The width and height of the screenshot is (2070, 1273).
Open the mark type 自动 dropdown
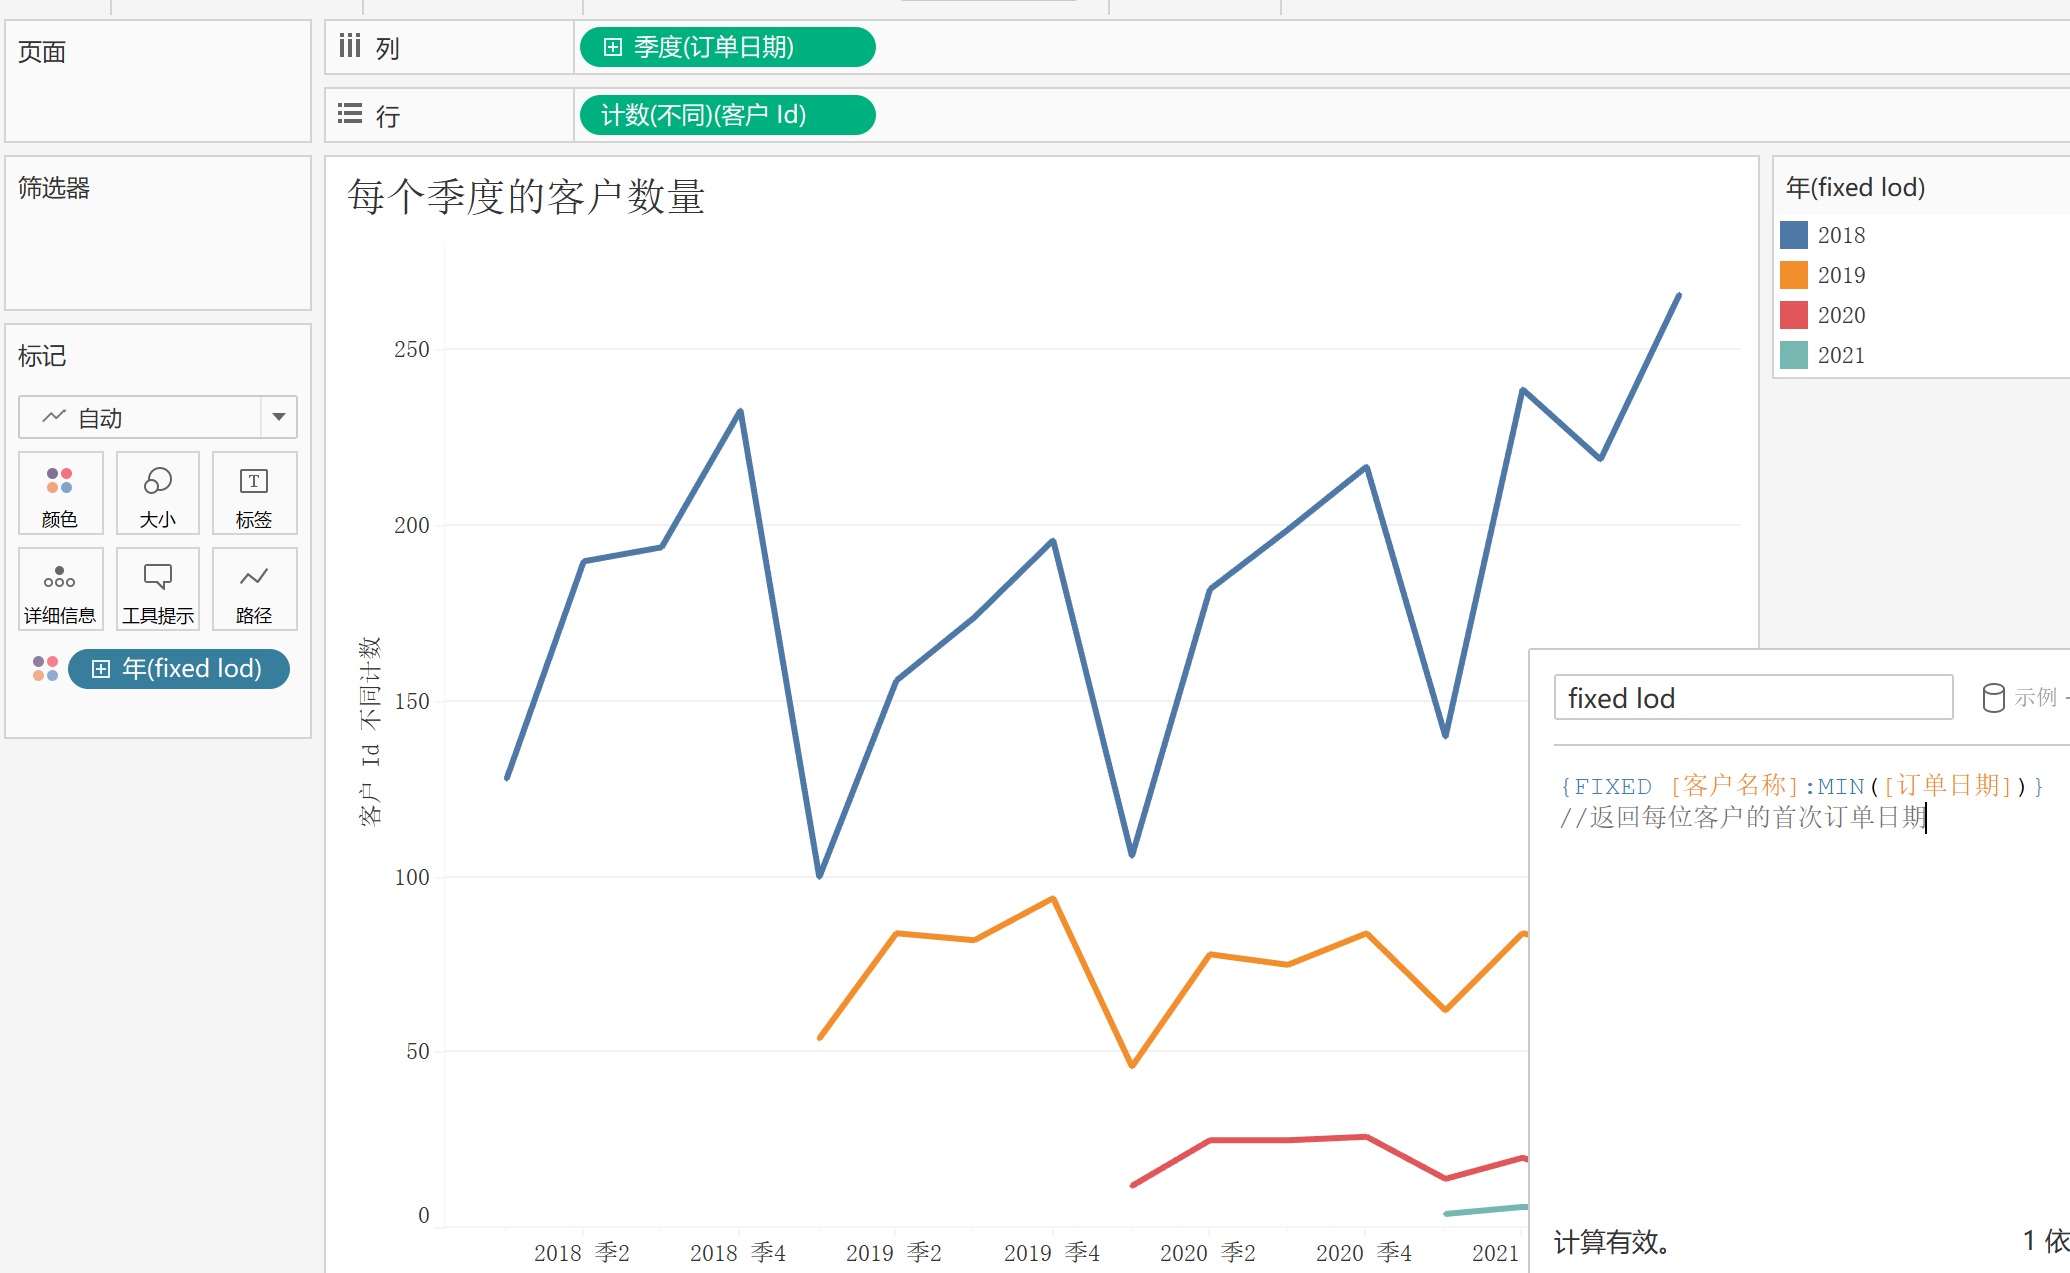[279, 417]
